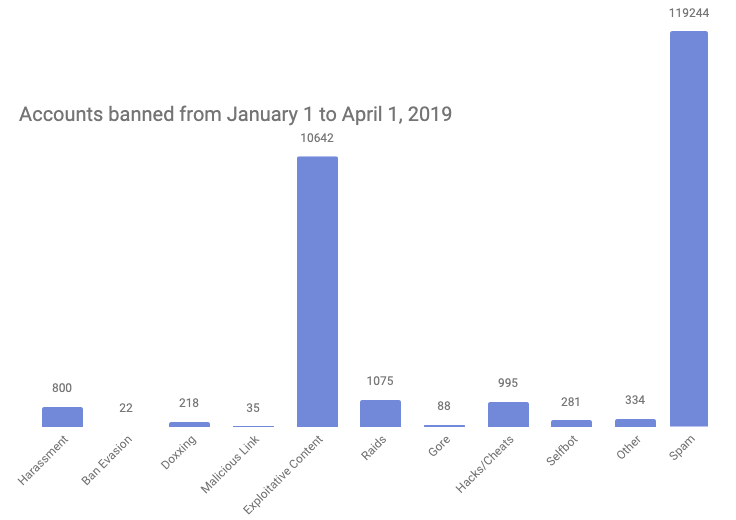Image resolution: width=736 pixels, height=520 pixels.
Task: Select the Hacks/Cheats bar
Action: 508,414
